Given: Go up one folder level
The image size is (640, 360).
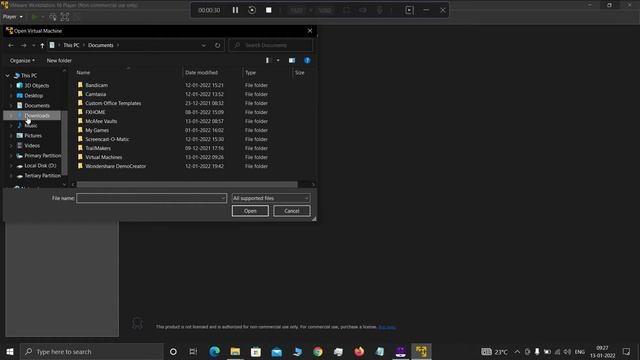Looking at the screenshot, I should click(x=42, y=45).
